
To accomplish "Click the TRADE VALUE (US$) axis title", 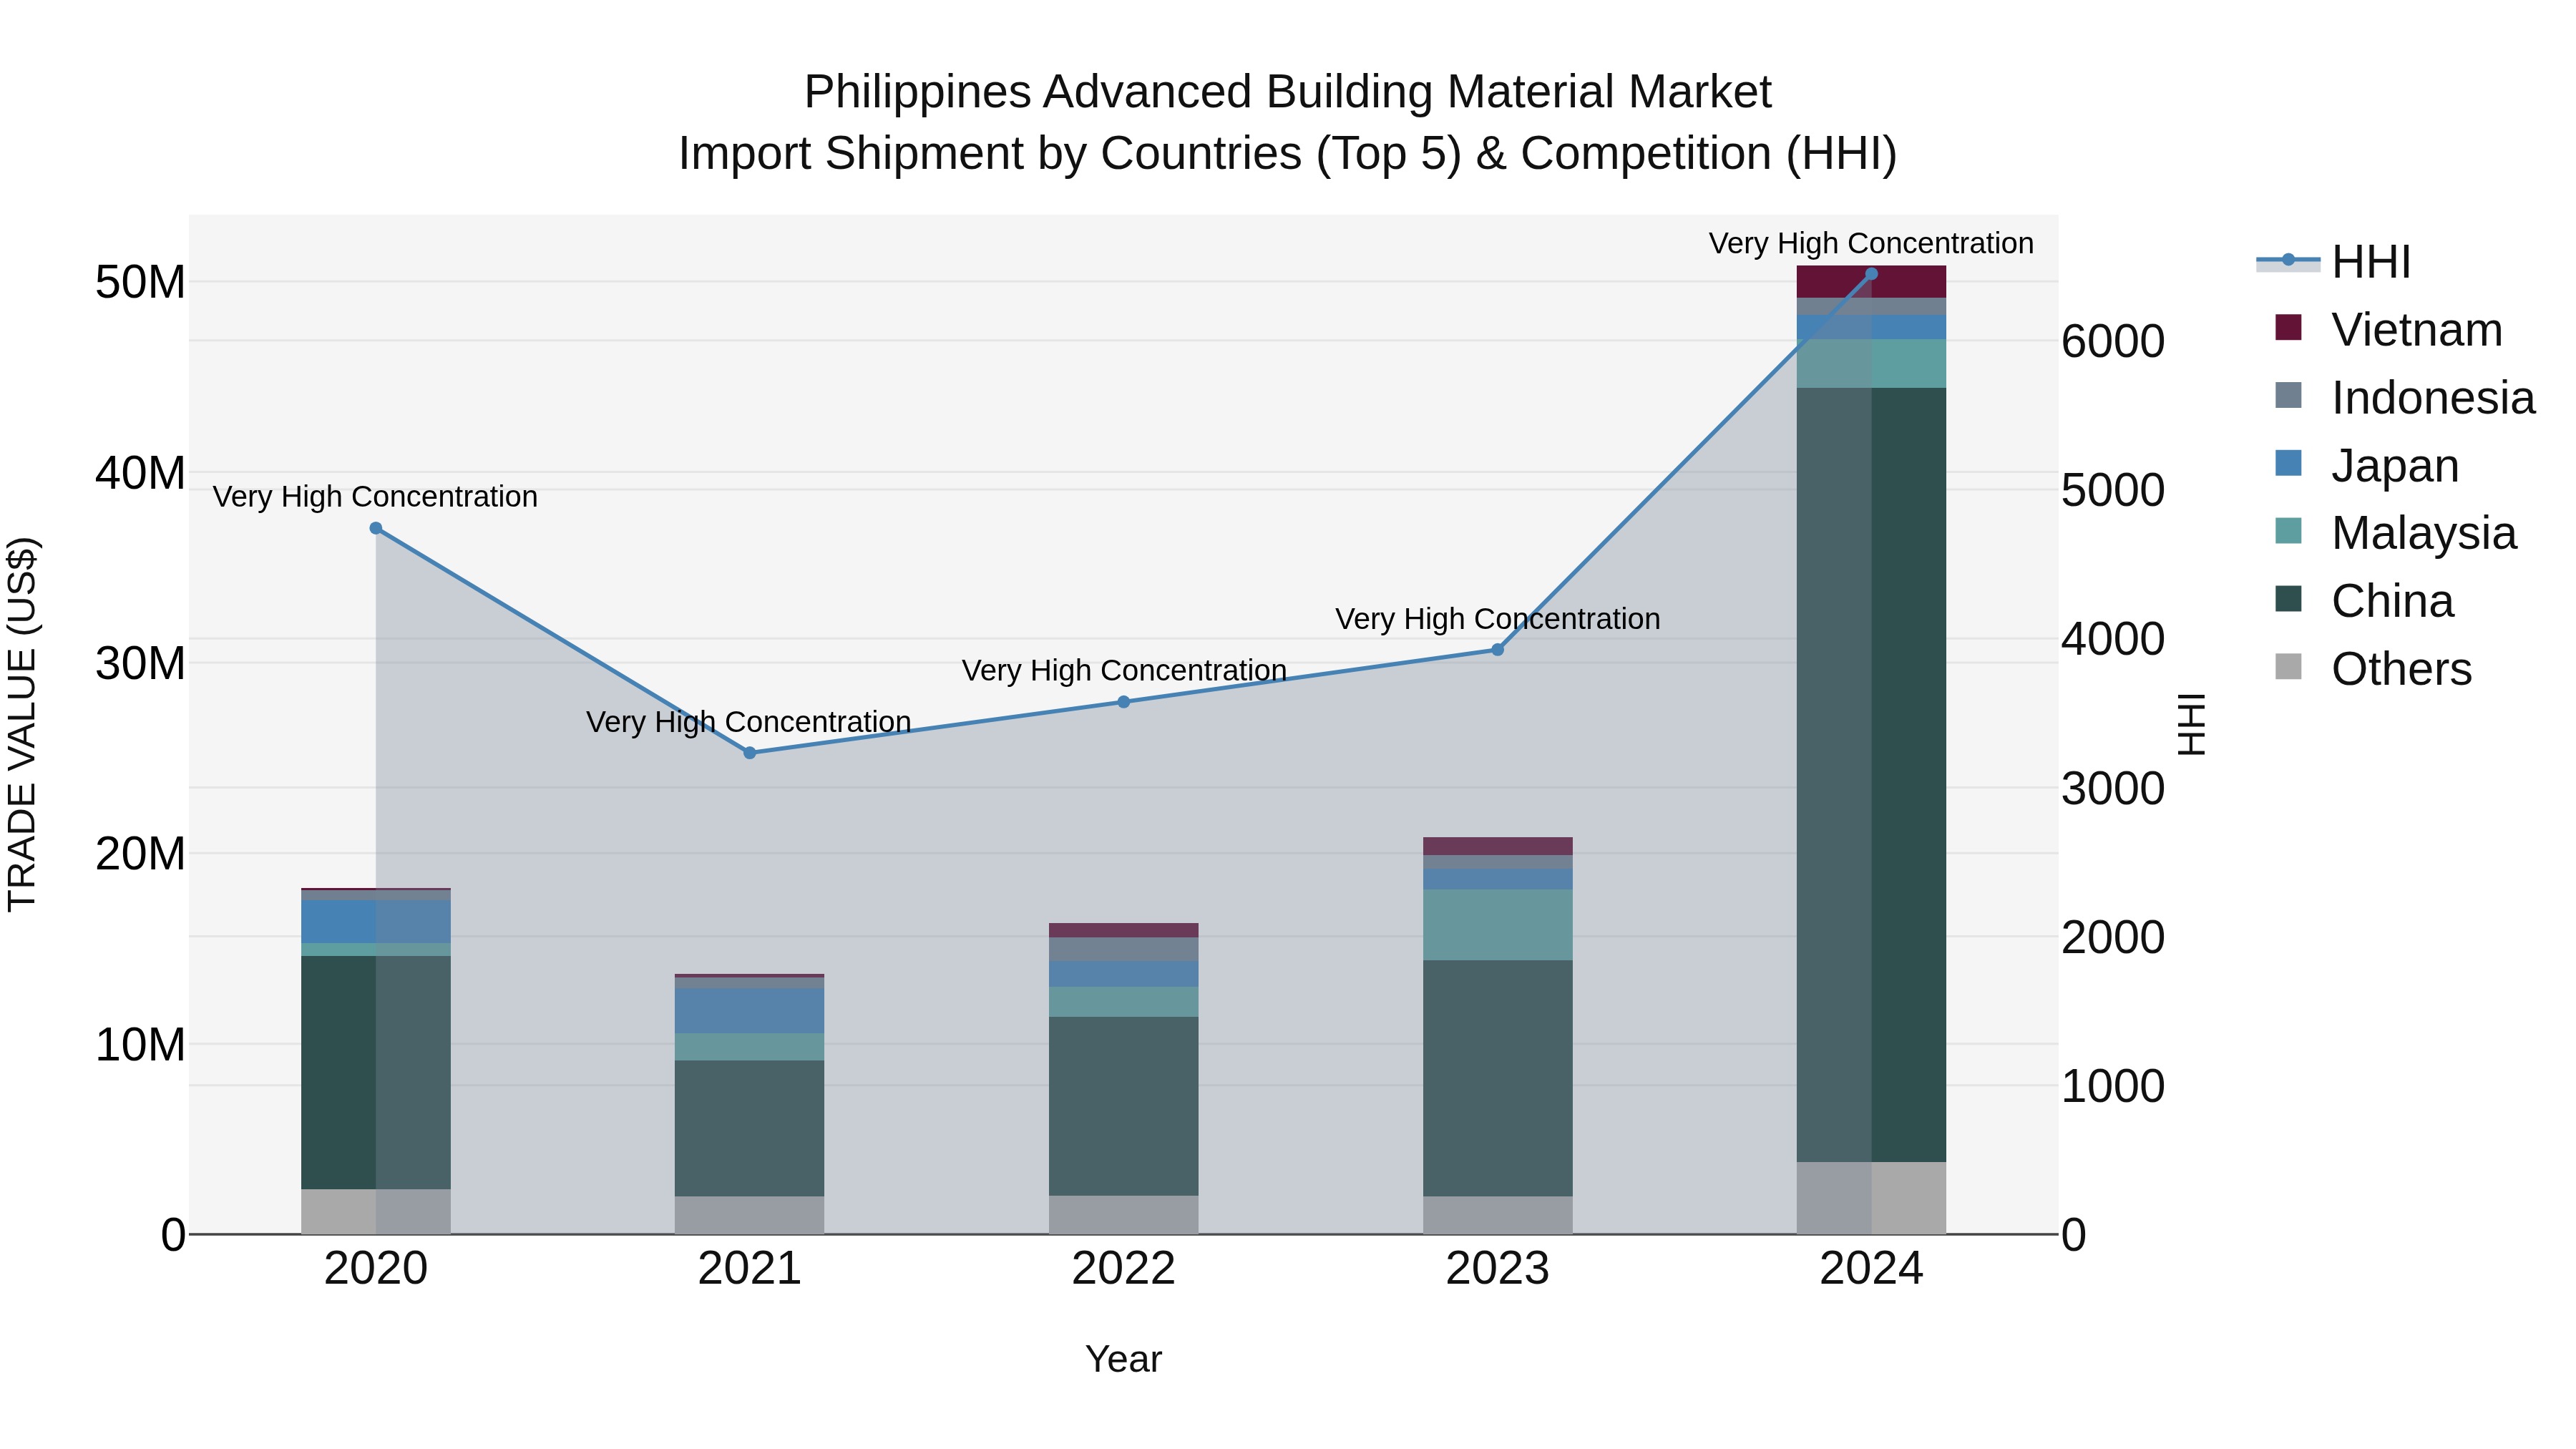I will [x=22, y=724].
